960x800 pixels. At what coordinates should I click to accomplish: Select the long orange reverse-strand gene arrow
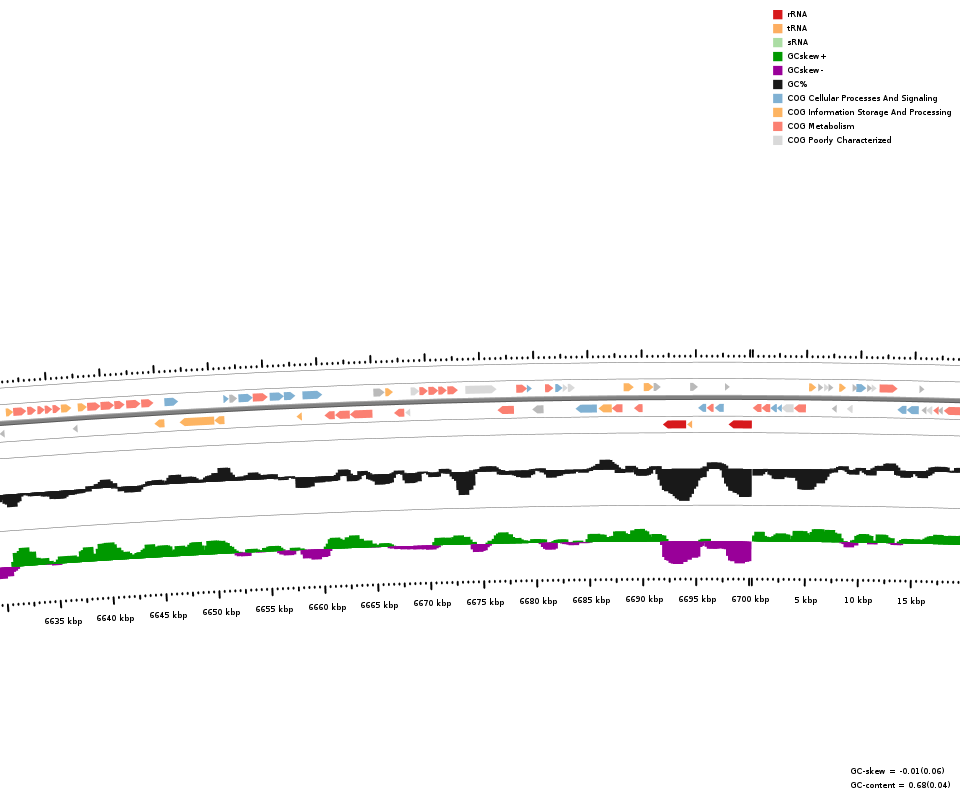[197, 422]
